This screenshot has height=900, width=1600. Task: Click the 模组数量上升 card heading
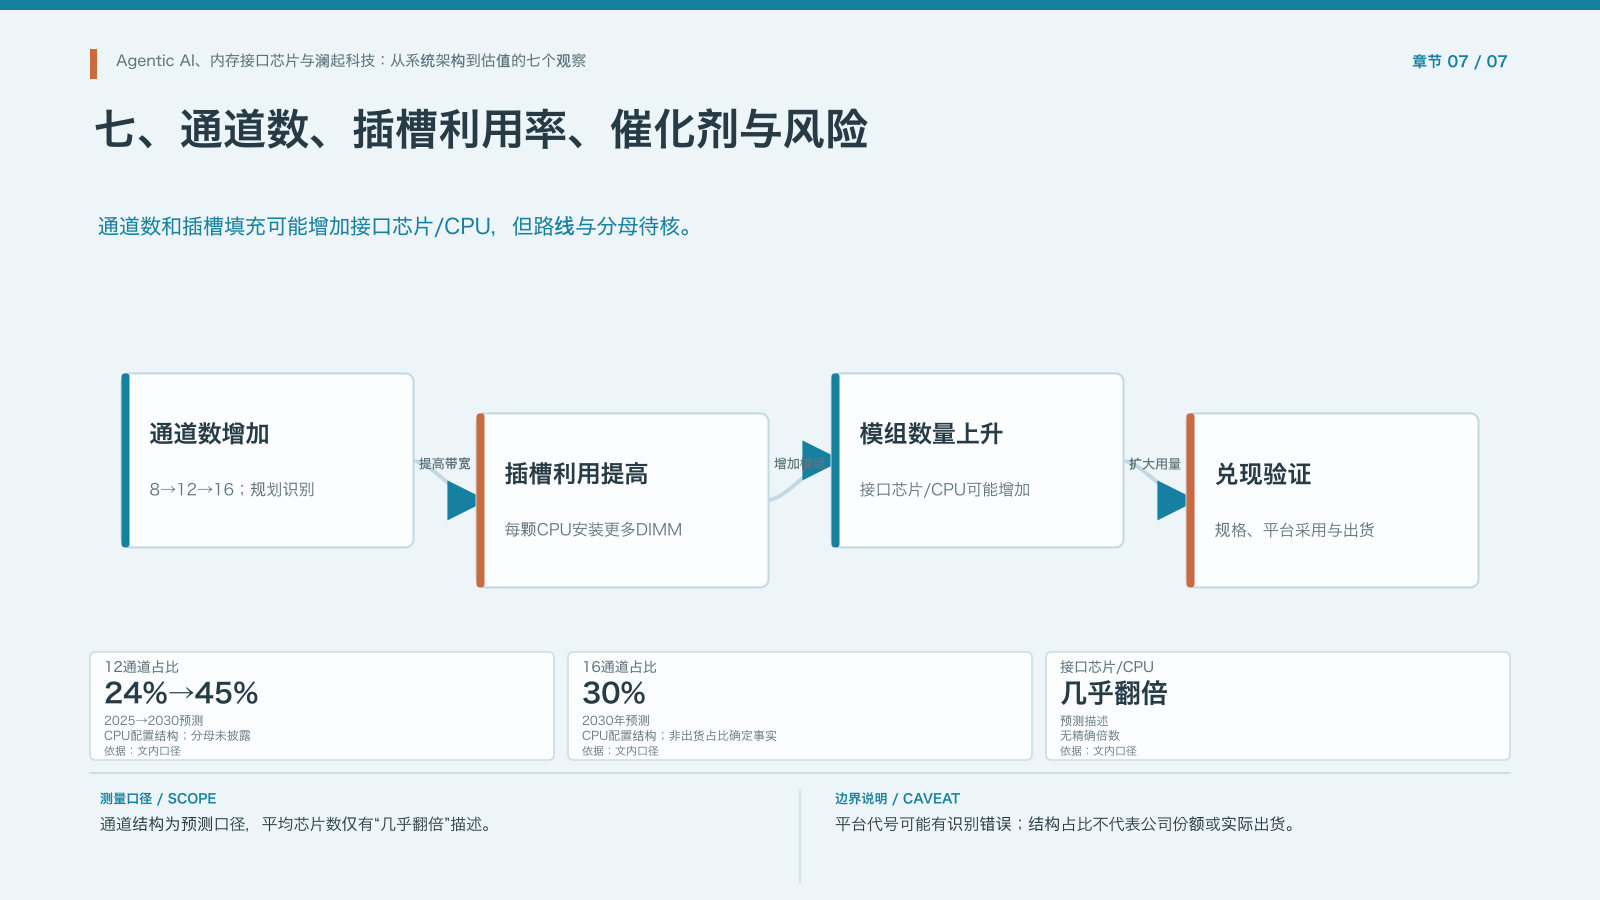tap(931, 434)
